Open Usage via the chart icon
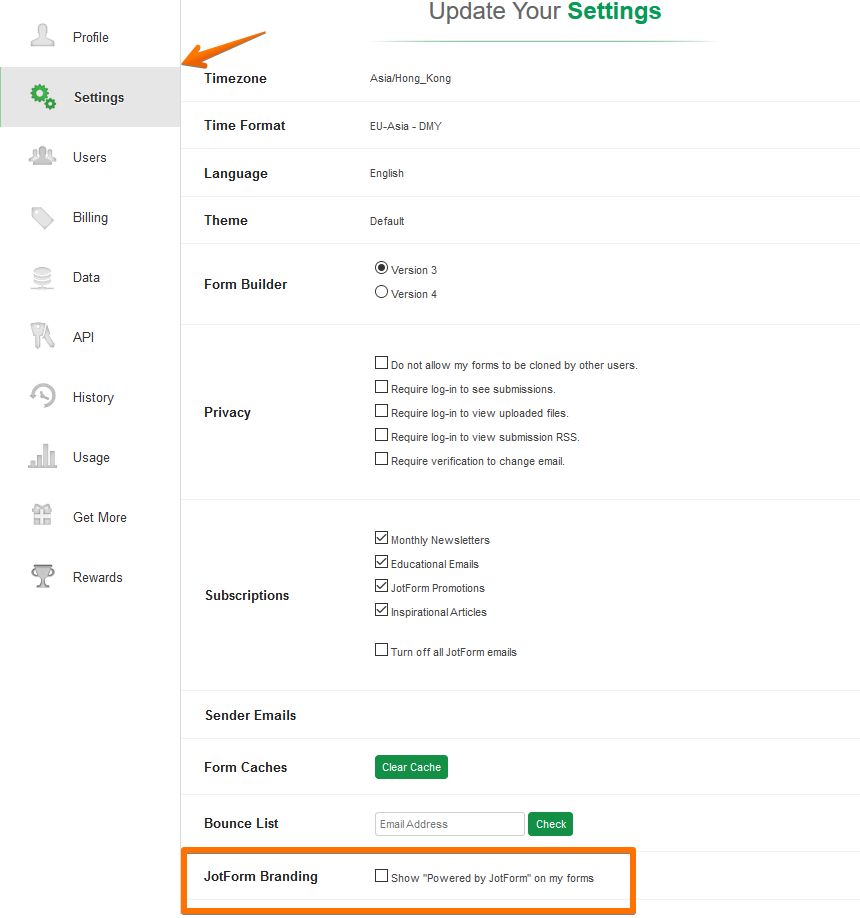This screenshot has height=918, width=860. pos(42,456)
